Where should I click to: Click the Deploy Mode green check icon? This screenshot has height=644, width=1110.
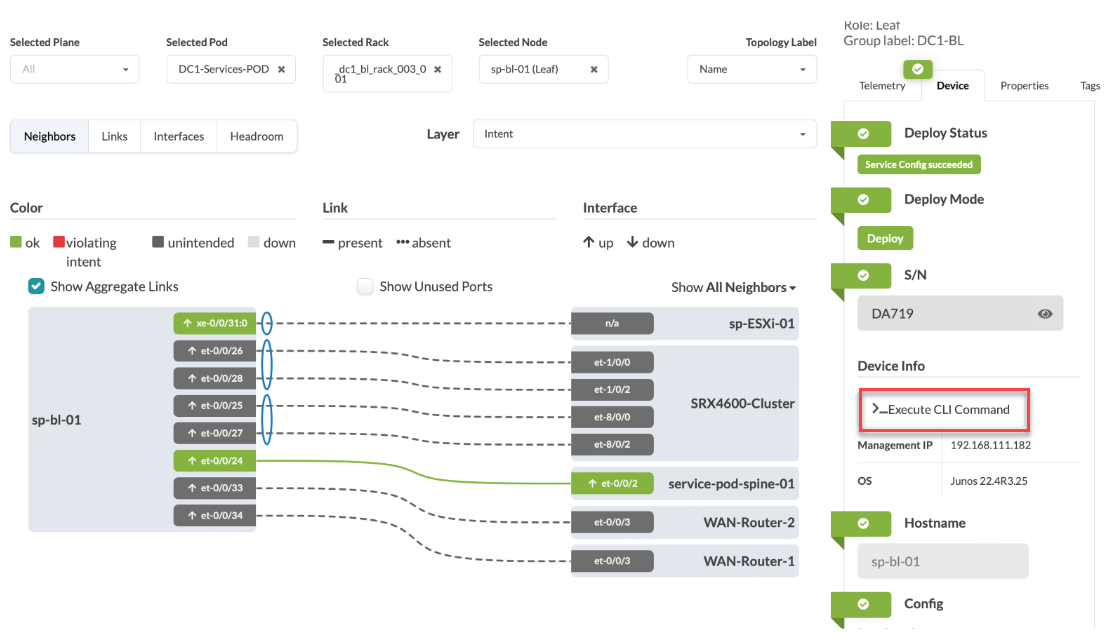863,199
